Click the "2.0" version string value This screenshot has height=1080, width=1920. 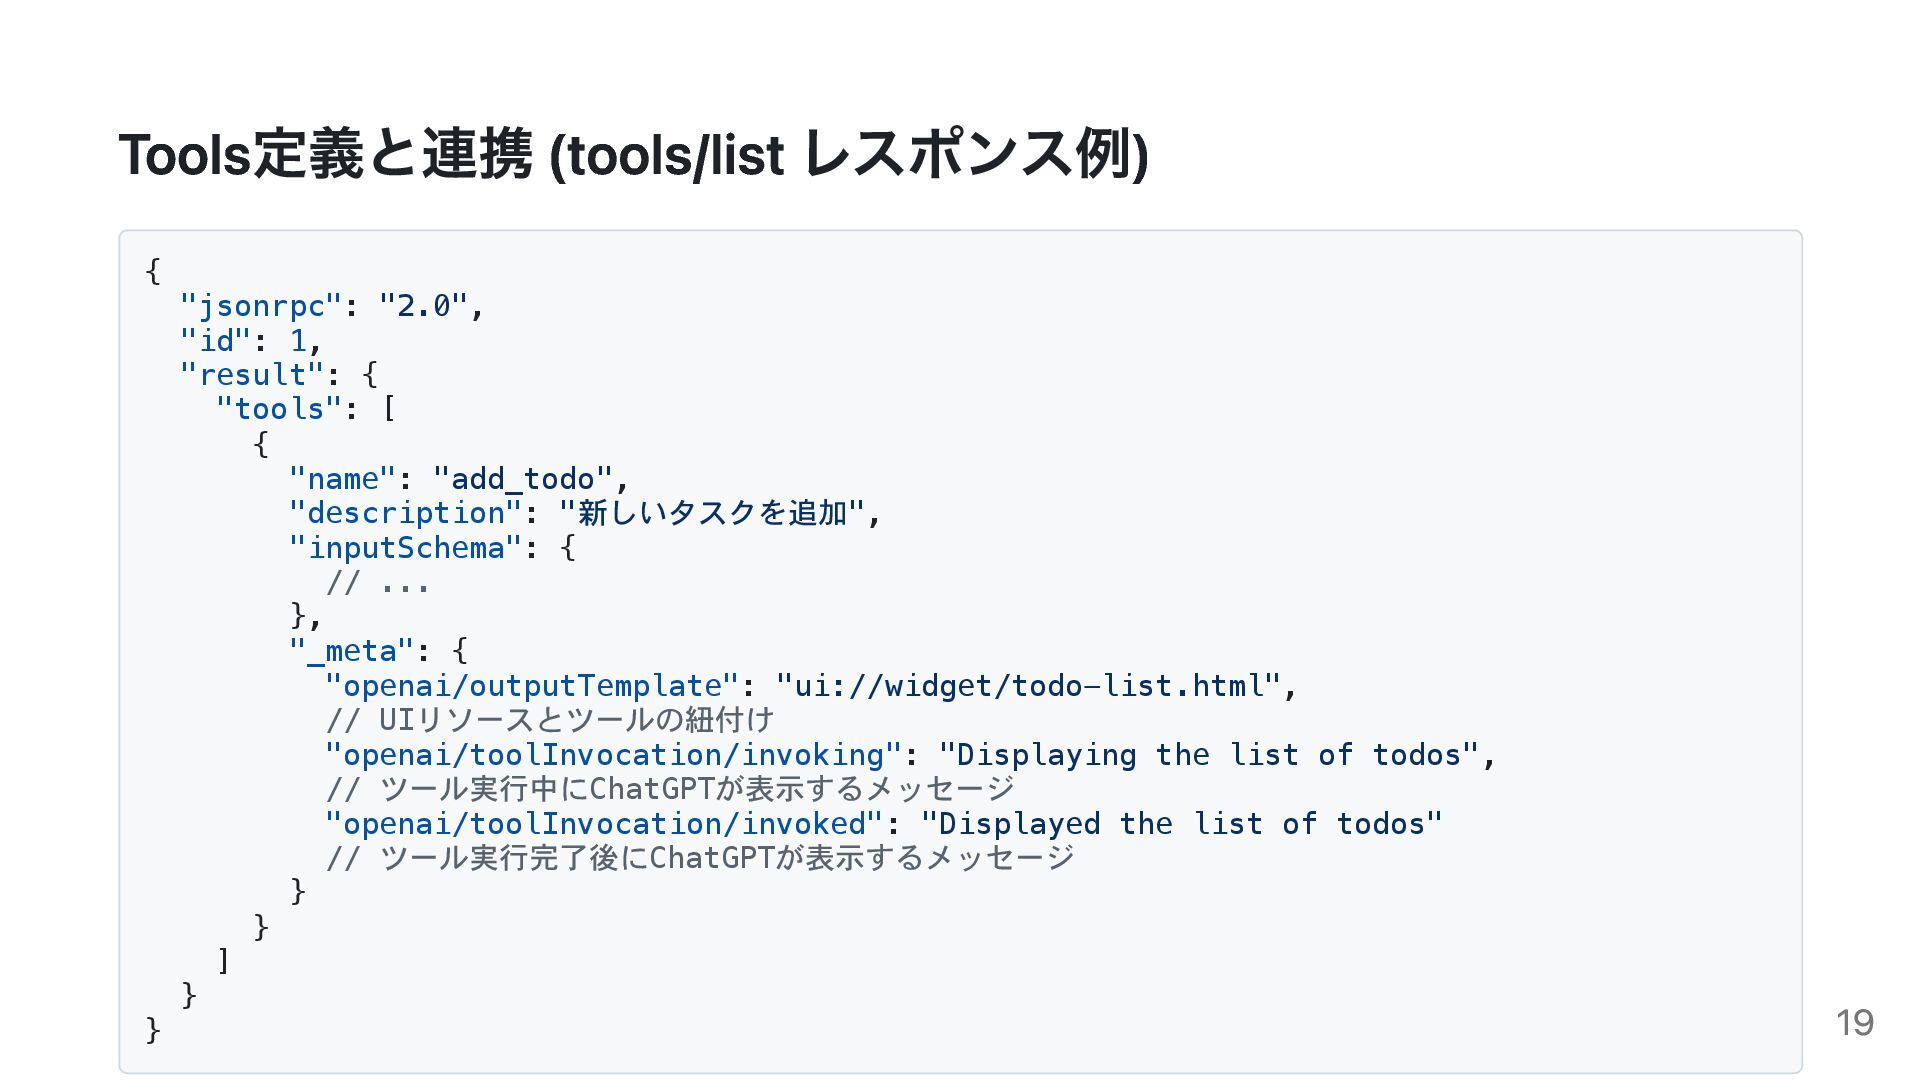pyautogui.click(x=423, y=306)
